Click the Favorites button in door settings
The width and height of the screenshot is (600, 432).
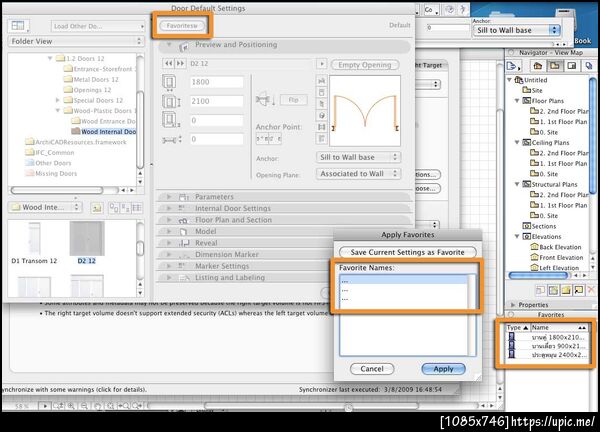[182, 26]
